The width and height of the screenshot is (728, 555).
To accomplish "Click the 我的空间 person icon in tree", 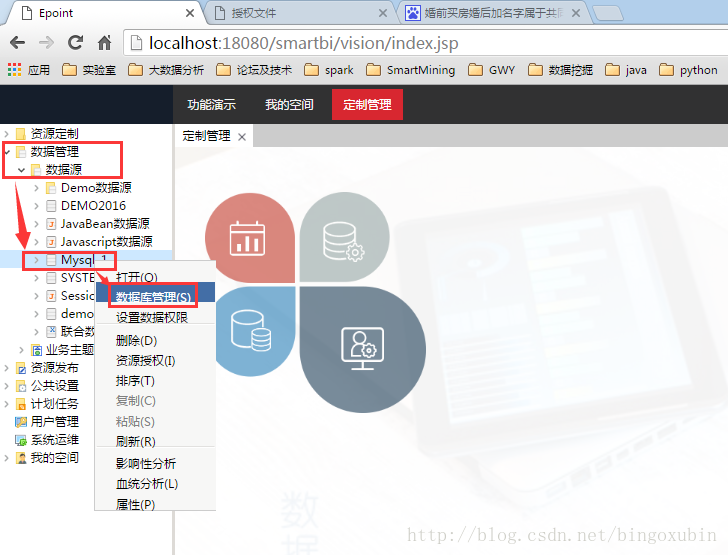I will coord(21,458).
